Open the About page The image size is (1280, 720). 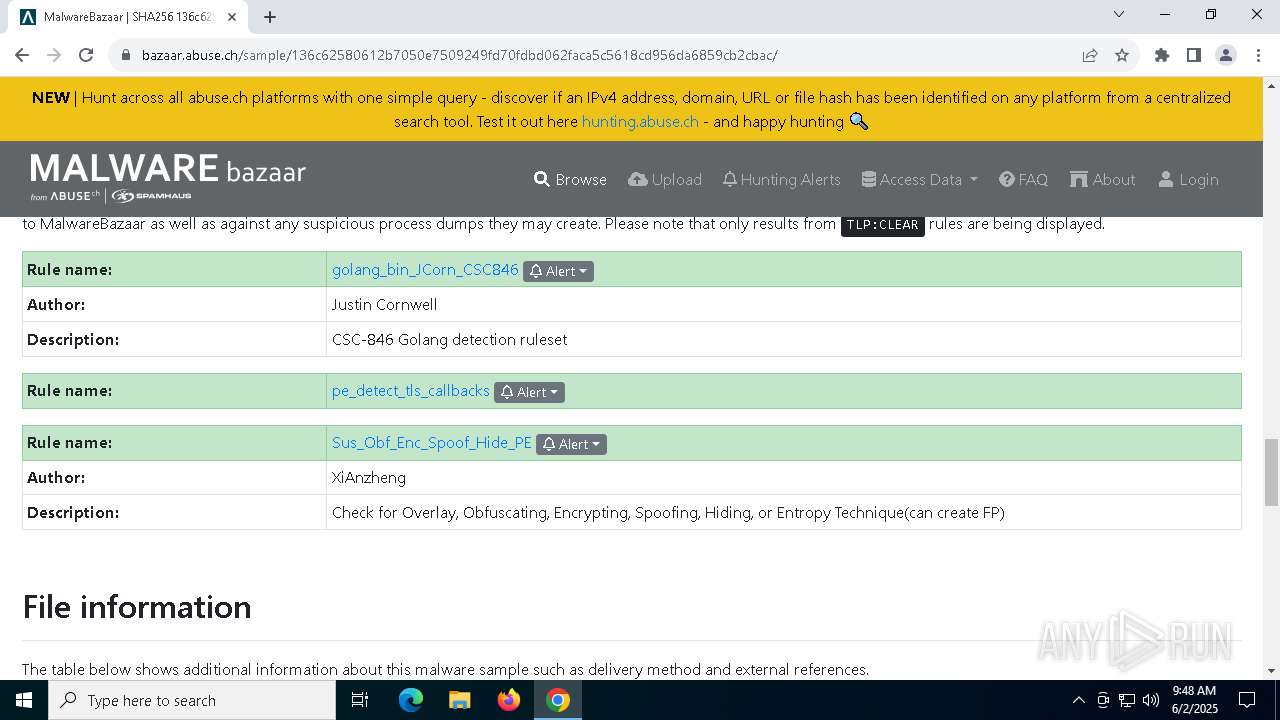(x=1102, y=179)
